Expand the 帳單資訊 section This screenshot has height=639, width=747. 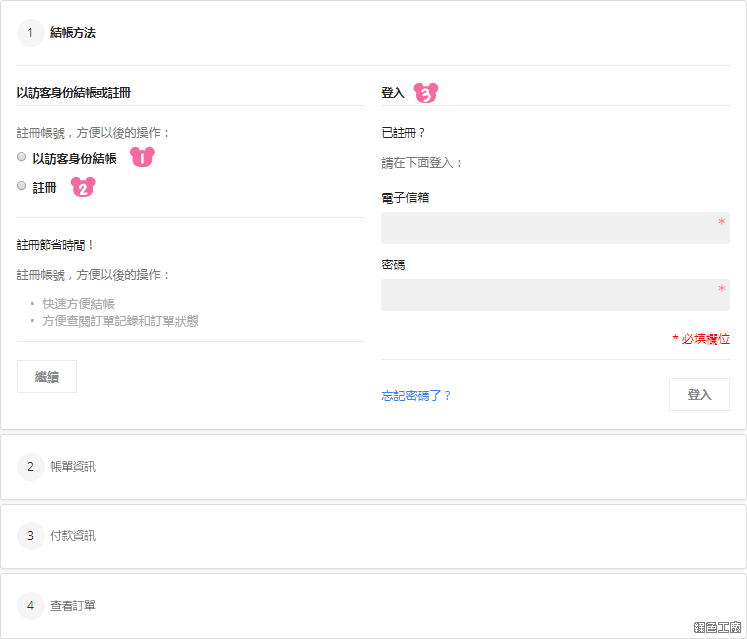pyautogui.click(x=374, y=467)
